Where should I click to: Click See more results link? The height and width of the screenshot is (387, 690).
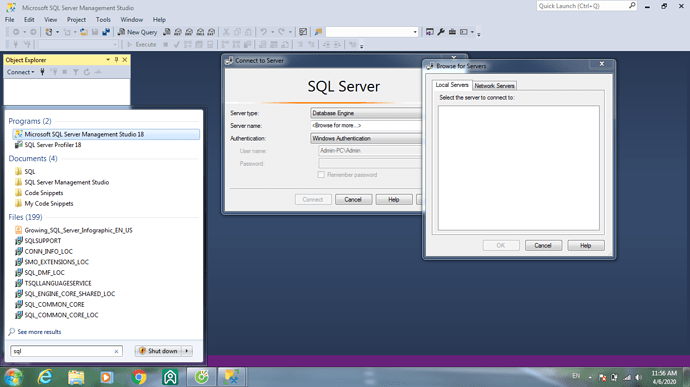[39, 332]
